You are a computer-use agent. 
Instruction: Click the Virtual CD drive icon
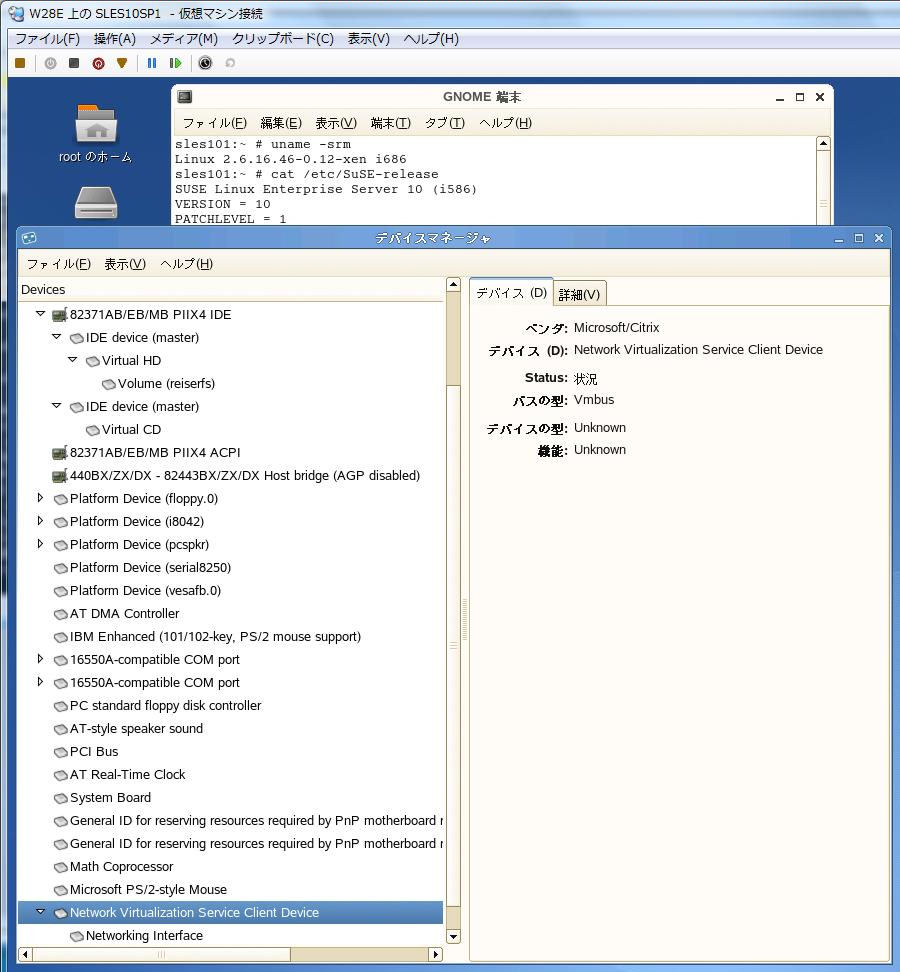(93, 430)
